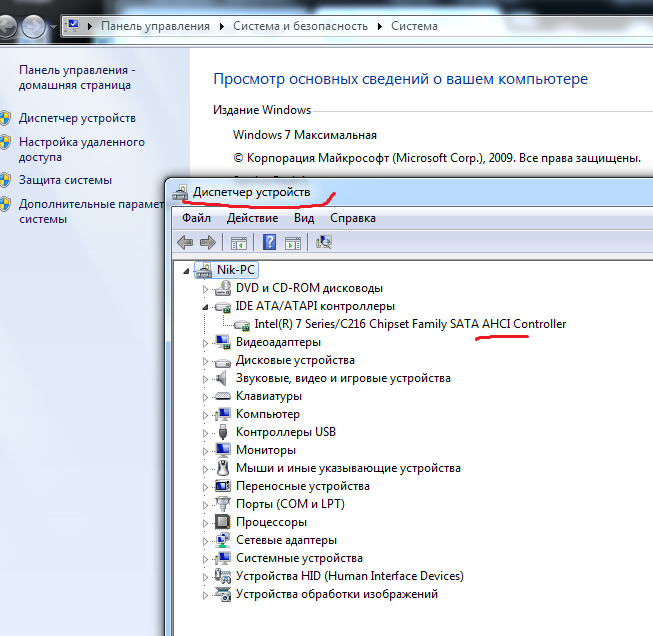Click the Мониторы monitor icon
The width and height of the screenshot is (653, 636).
pos(223,450)
